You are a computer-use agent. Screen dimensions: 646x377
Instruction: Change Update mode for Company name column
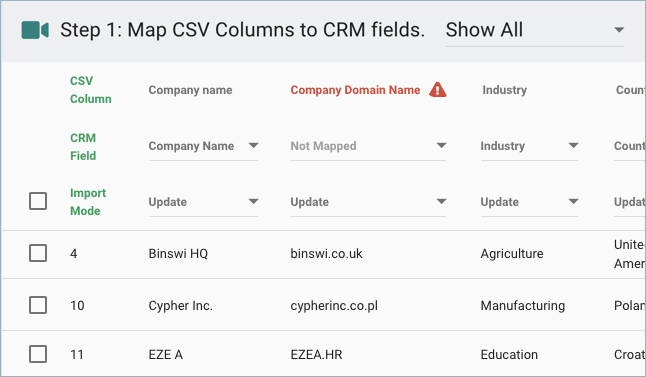204,202
